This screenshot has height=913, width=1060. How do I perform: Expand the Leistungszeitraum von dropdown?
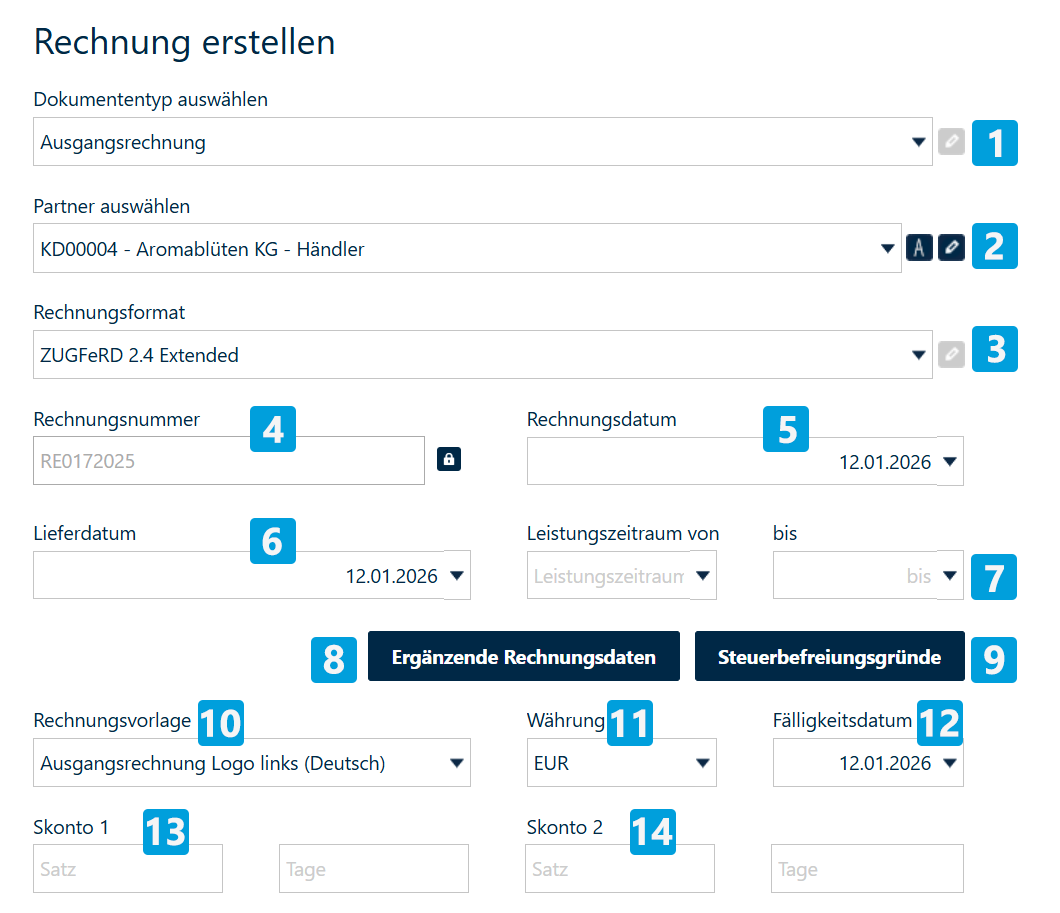(x=703, y=575)
